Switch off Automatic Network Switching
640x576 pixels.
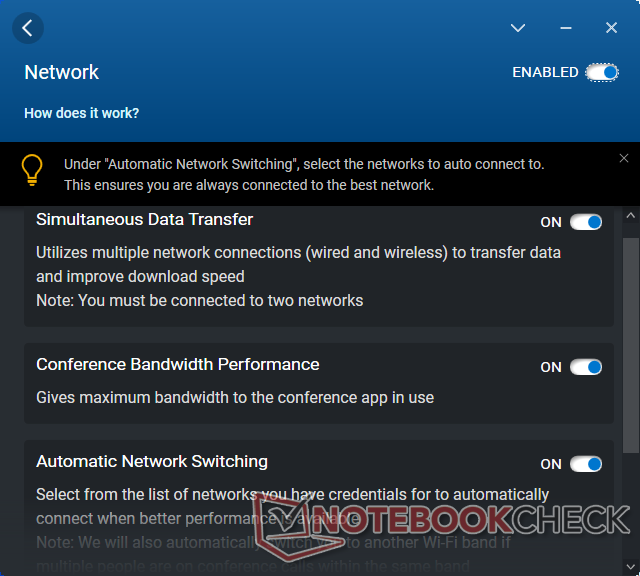(586, 464)
